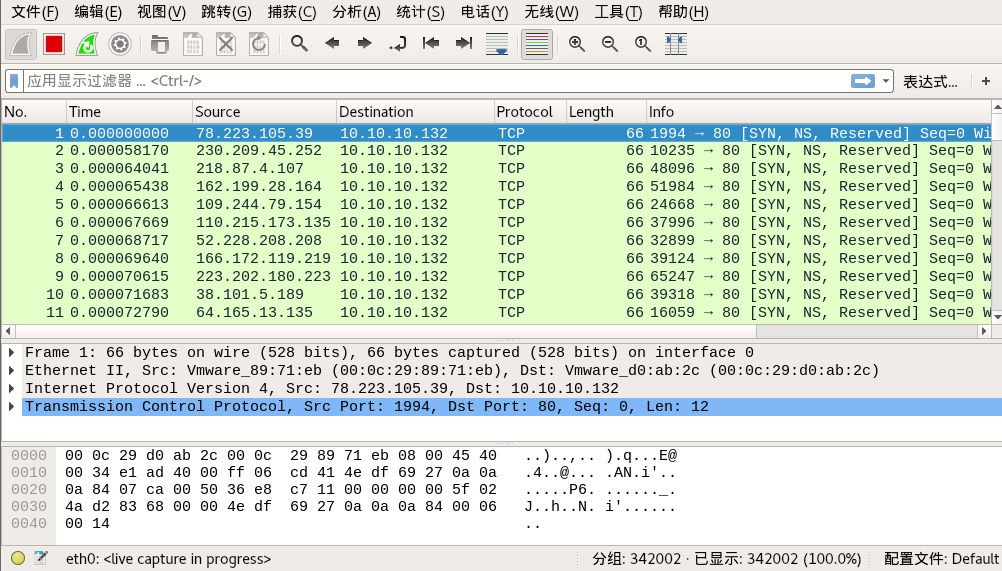Select packet from 162.199.28.164
Image resolution: width=1002 pixels, height=571 pixels.
click(497, 187)
